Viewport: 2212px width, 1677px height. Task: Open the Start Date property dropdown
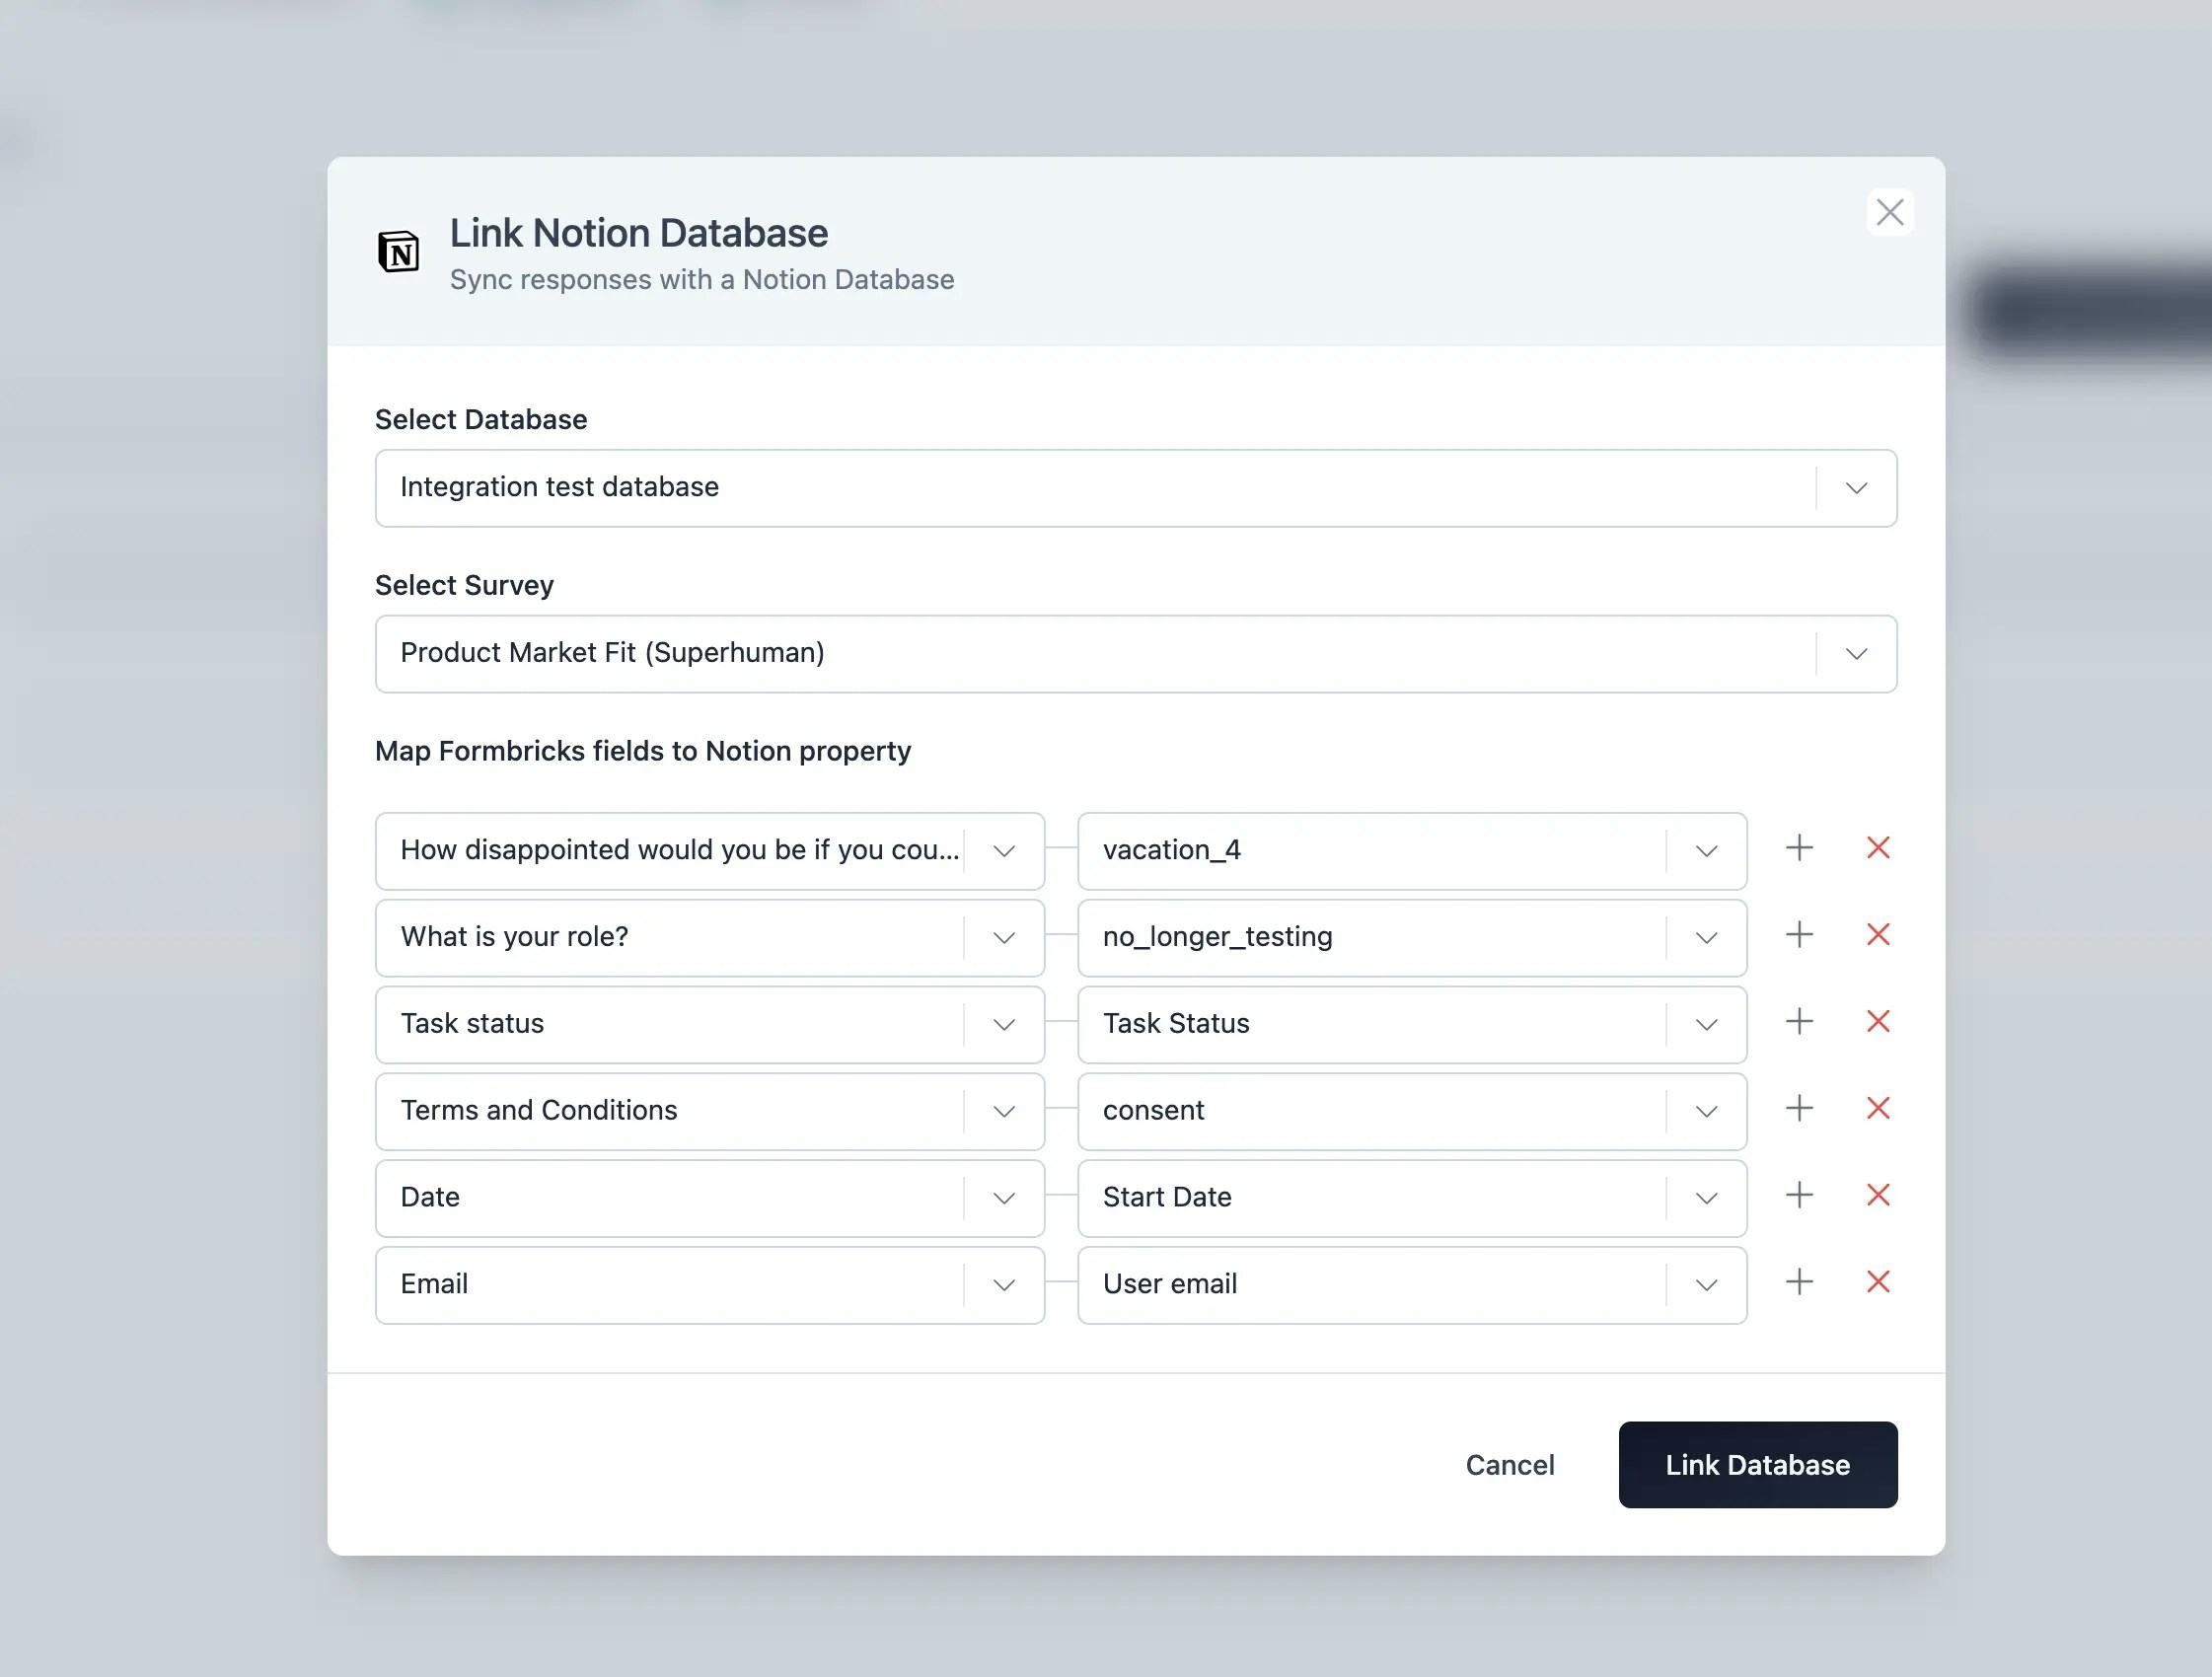click(x=1706, y=1199)
